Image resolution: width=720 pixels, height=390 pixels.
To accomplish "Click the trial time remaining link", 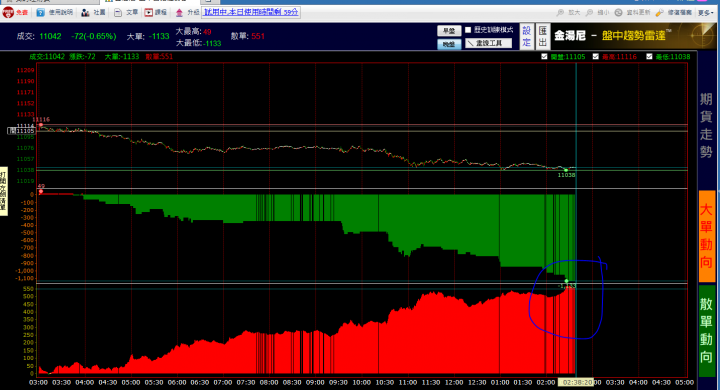I will click(x=251, y=12).
